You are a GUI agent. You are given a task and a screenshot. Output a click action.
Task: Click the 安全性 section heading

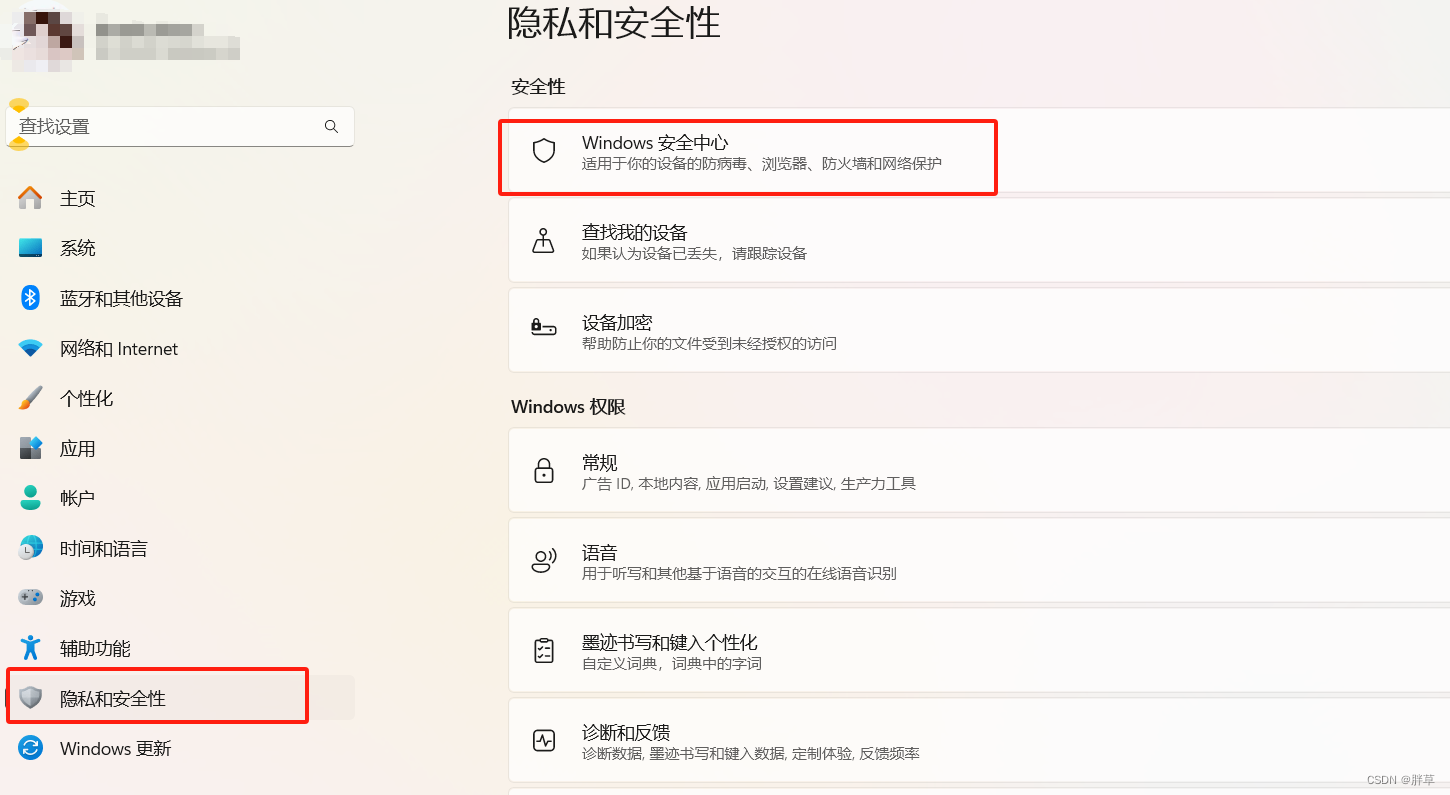[x=538, y=87]
